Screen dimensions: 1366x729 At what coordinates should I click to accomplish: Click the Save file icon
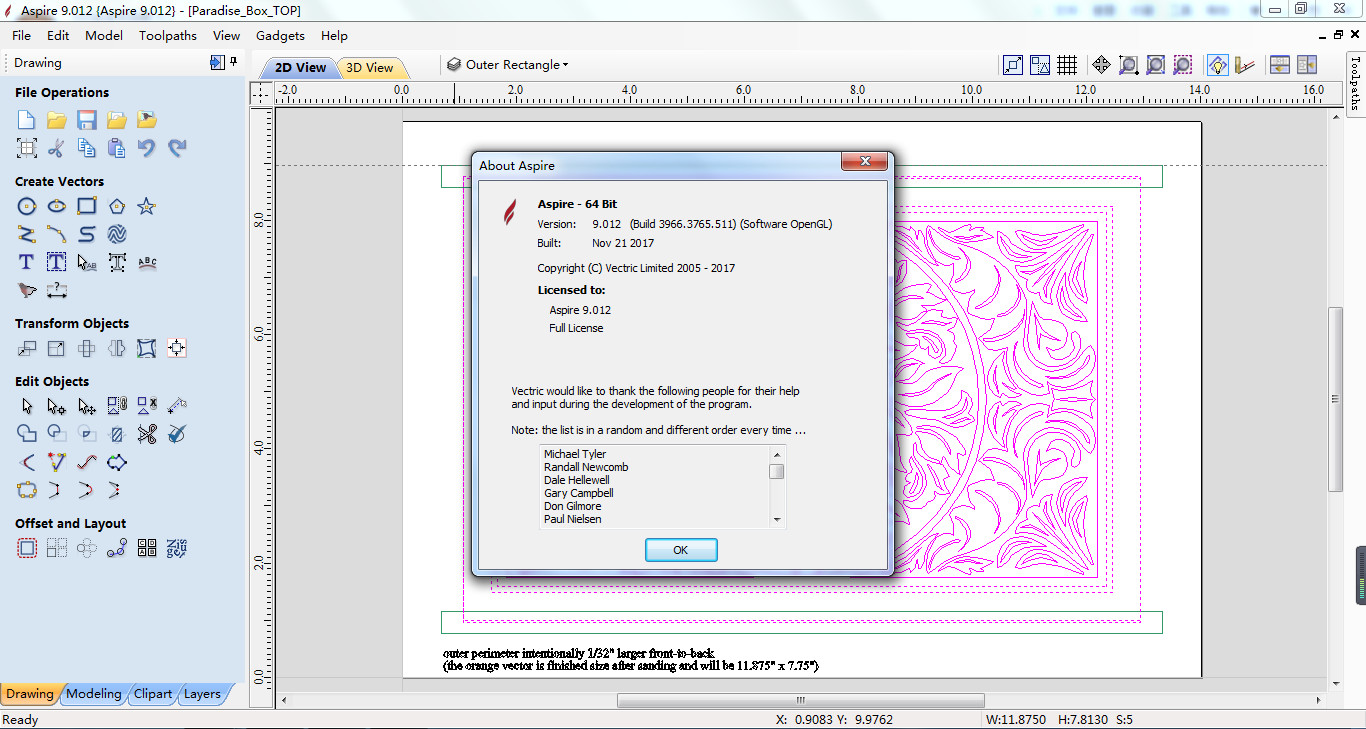click(x=87, y=120)
